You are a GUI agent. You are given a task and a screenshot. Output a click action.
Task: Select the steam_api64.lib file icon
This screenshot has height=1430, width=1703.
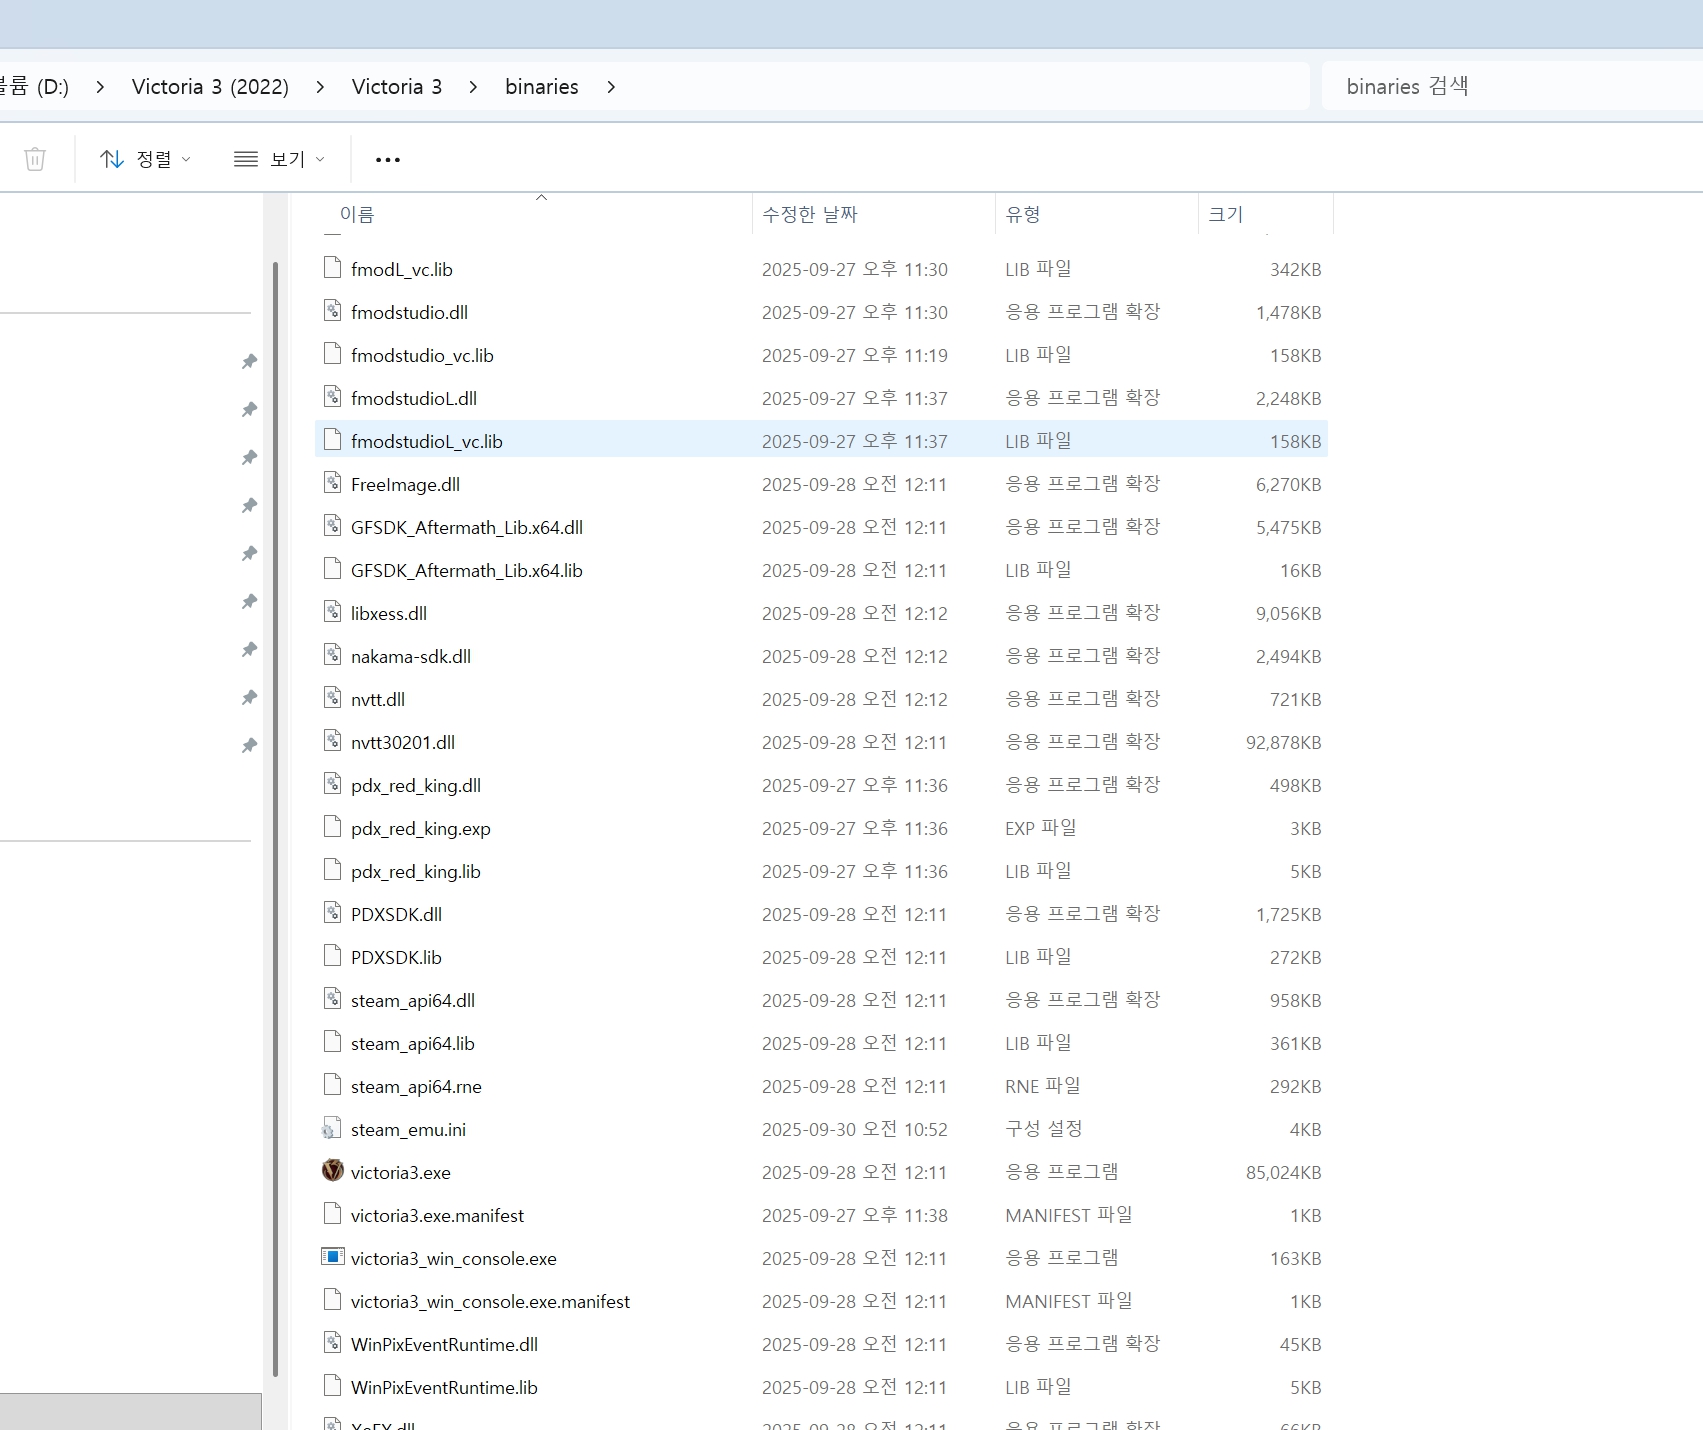pyautogui.click(x=332, y=1042)
